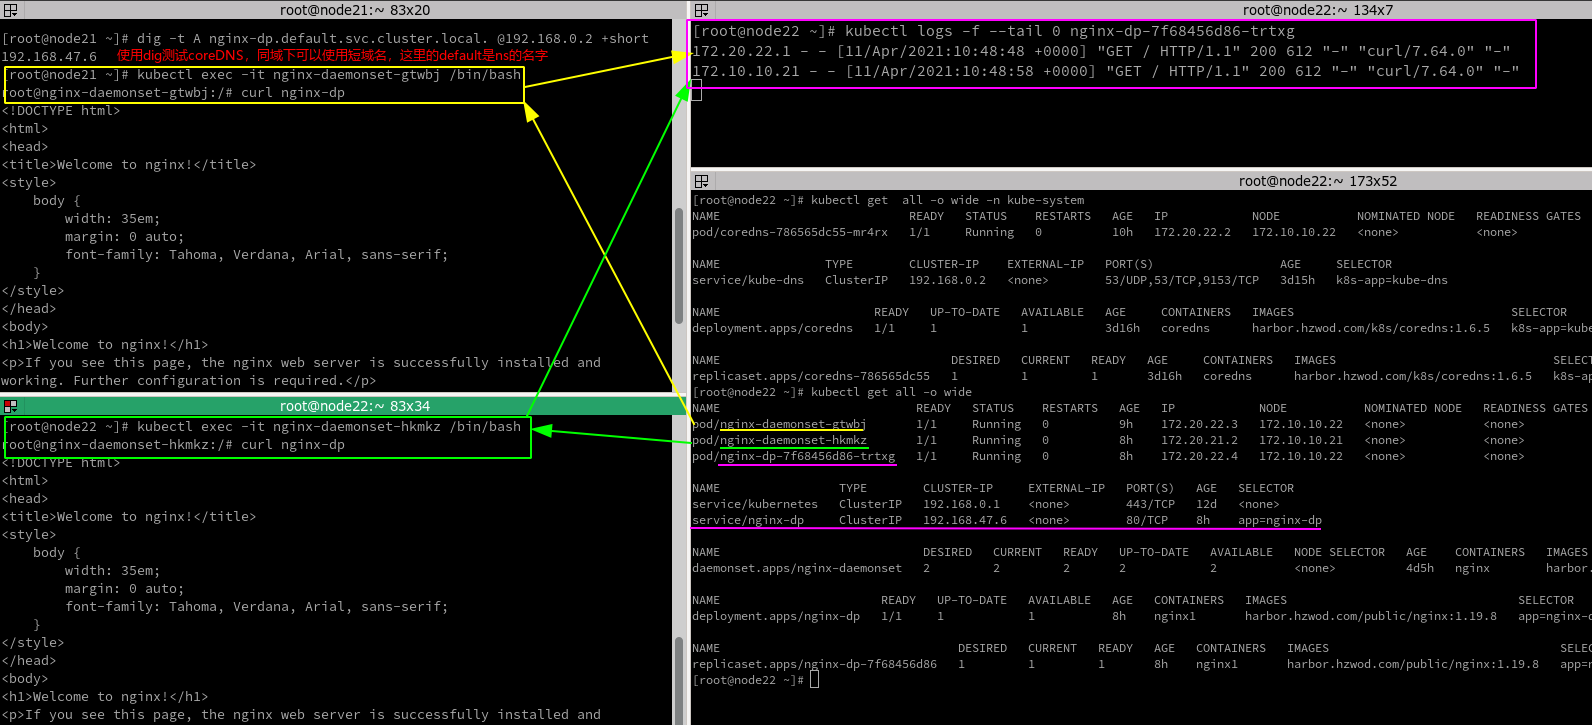This screenshot has width=1592, height=725.
Task: Select 192.168.47.6 dig output in node21 pane
Action: click(49, 56)
